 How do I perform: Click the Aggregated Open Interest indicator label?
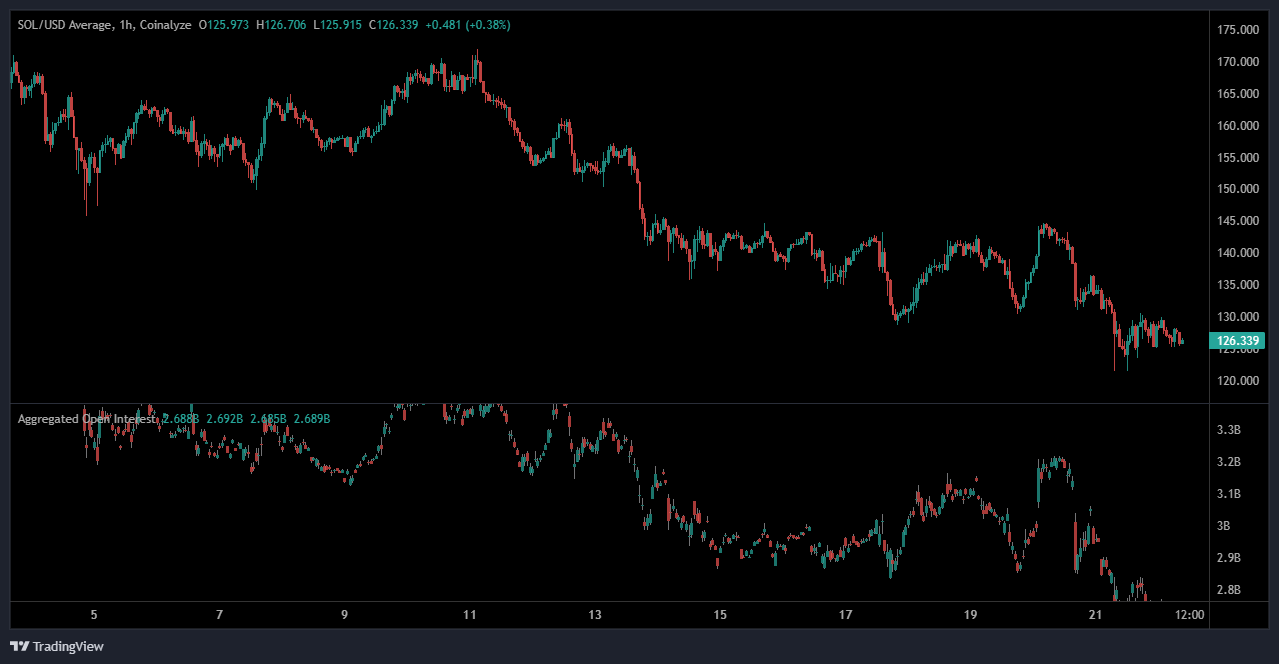click(x=87, y=419)
